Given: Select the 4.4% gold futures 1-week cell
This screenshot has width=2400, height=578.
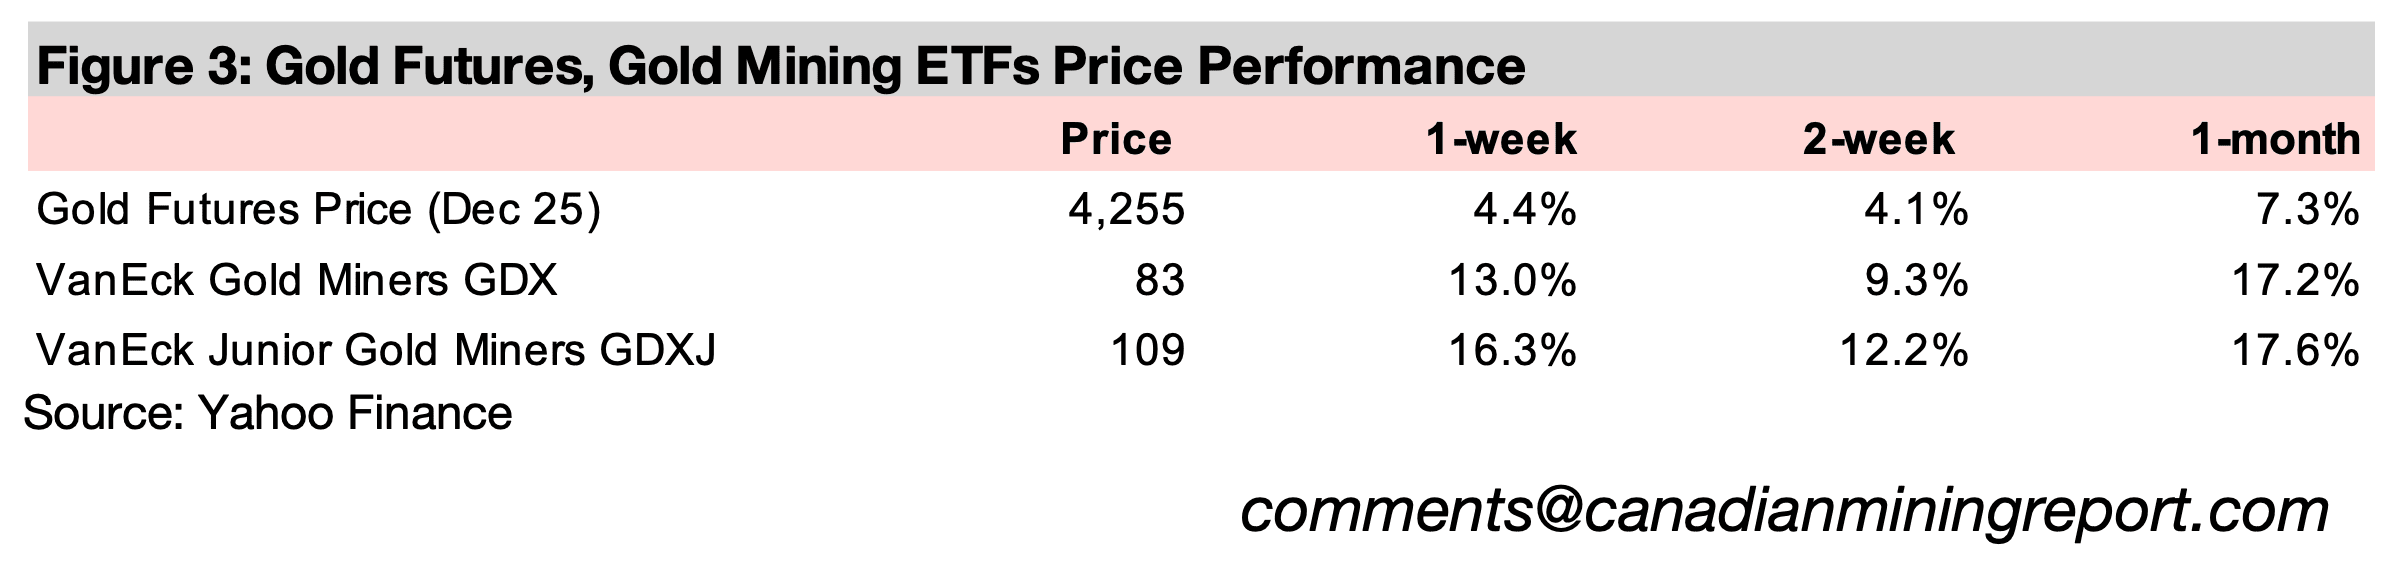Looking at the screenshot, I should [x=1524, y=210].
